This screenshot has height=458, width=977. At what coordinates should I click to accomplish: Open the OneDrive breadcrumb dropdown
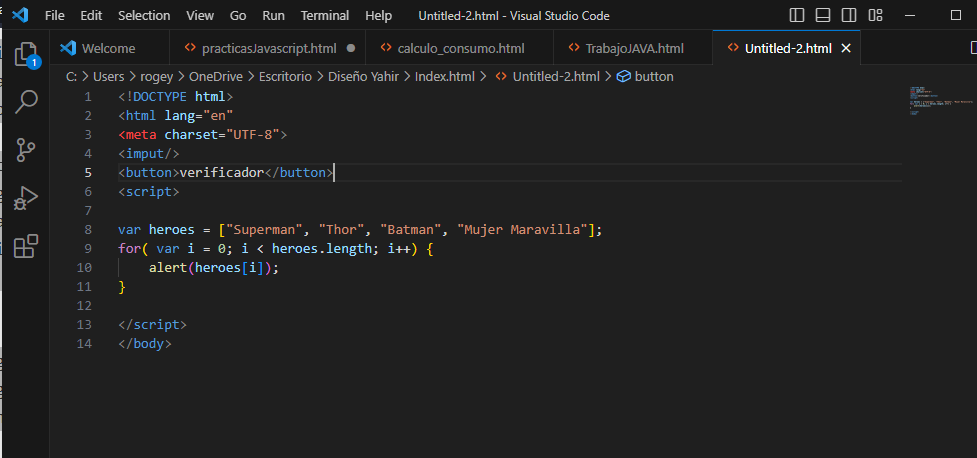[x=216, y=77]
